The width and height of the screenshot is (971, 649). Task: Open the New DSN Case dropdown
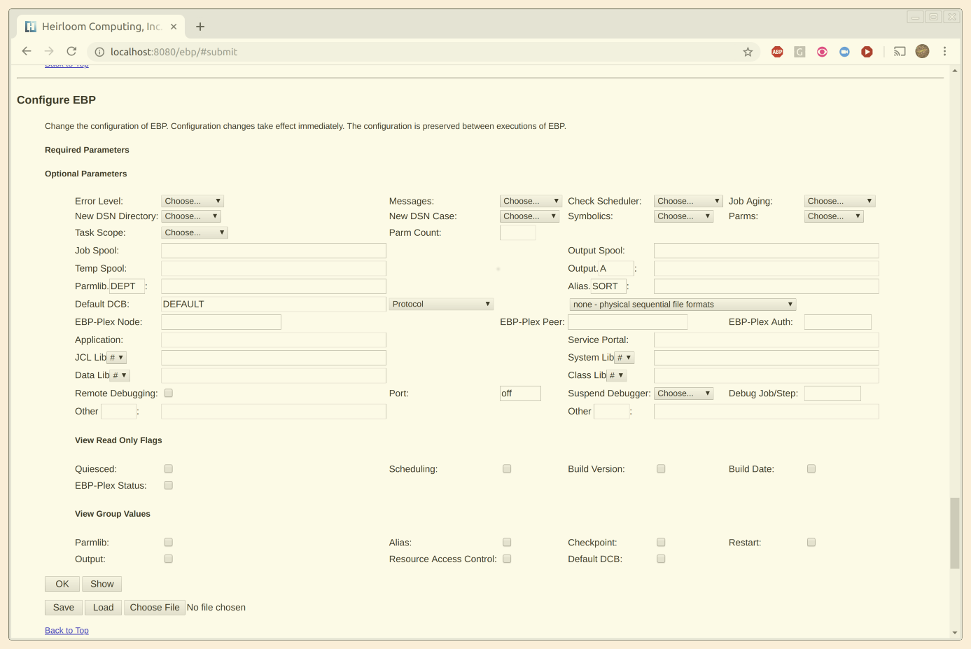(529, 216)
